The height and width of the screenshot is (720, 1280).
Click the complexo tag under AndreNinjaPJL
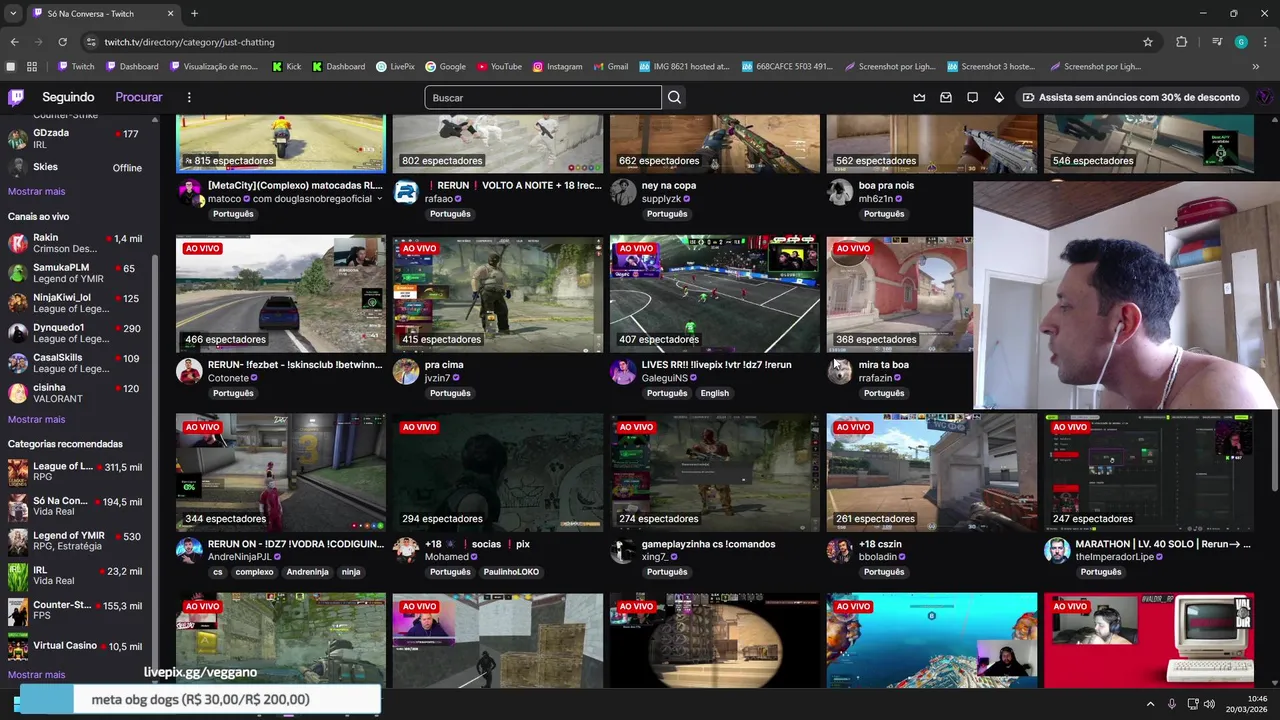(254, 572)
